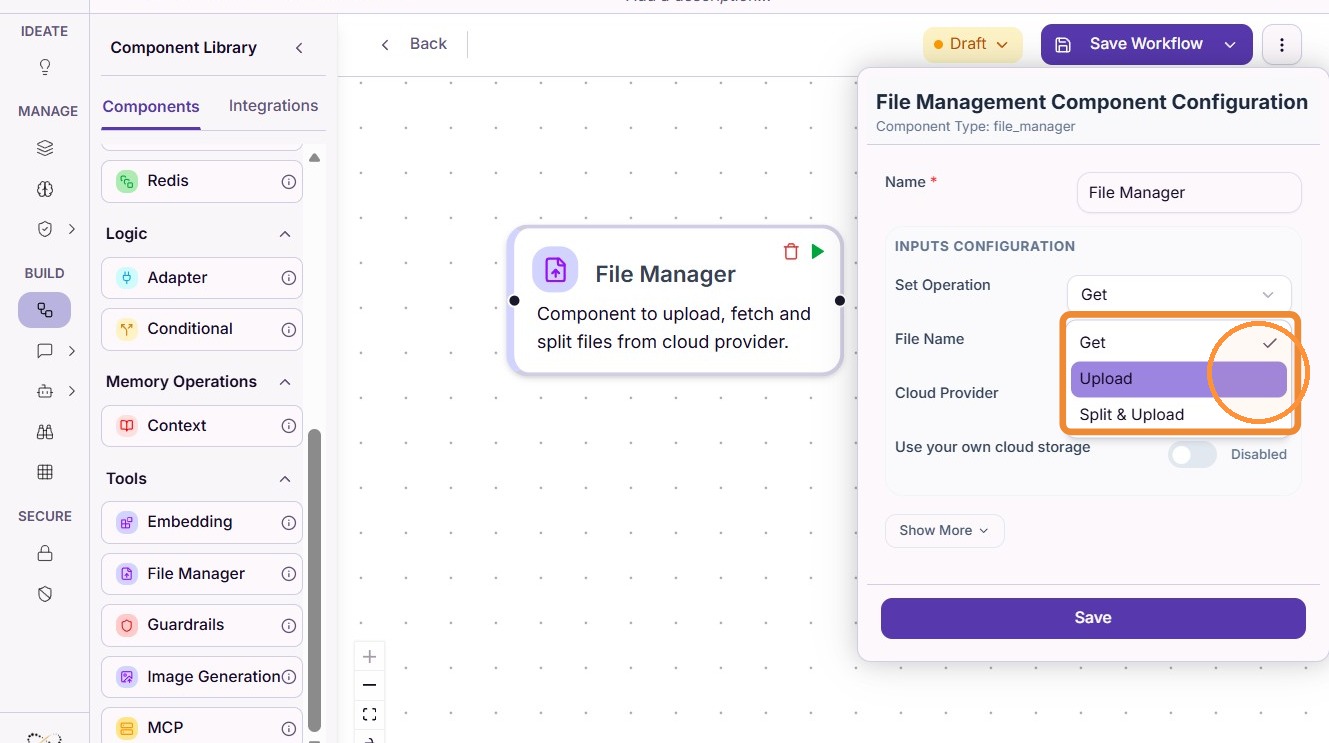Switch to the Integrations tab

click(273, 106)
